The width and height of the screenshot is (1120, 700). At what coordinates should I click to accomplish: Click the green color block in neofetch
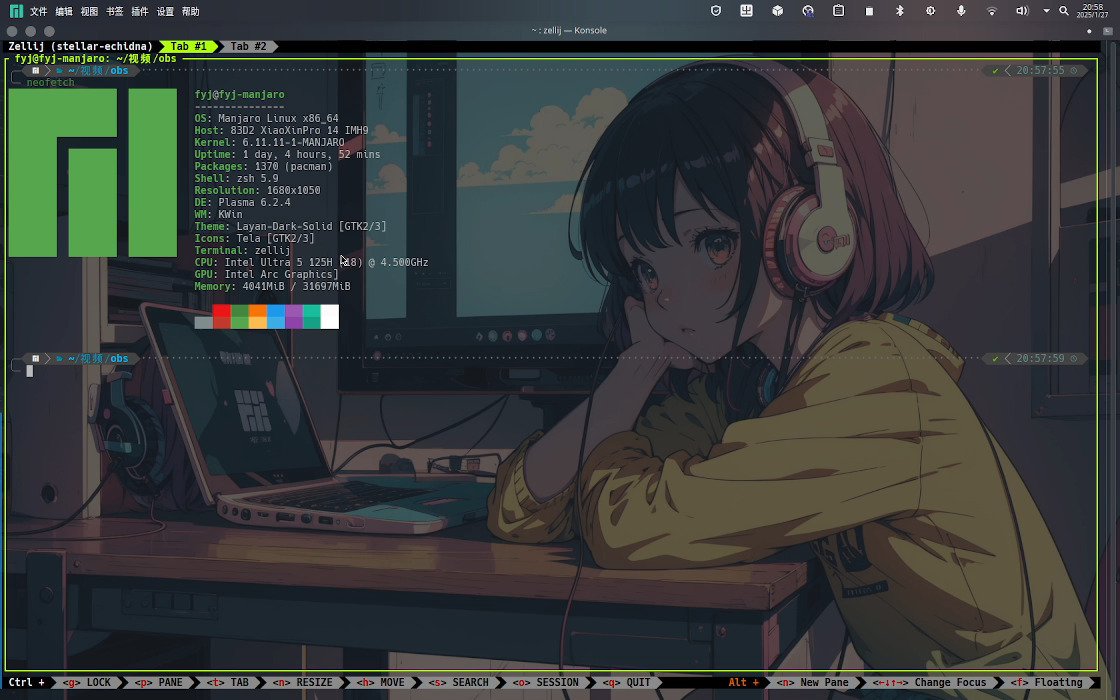(239, 316)
